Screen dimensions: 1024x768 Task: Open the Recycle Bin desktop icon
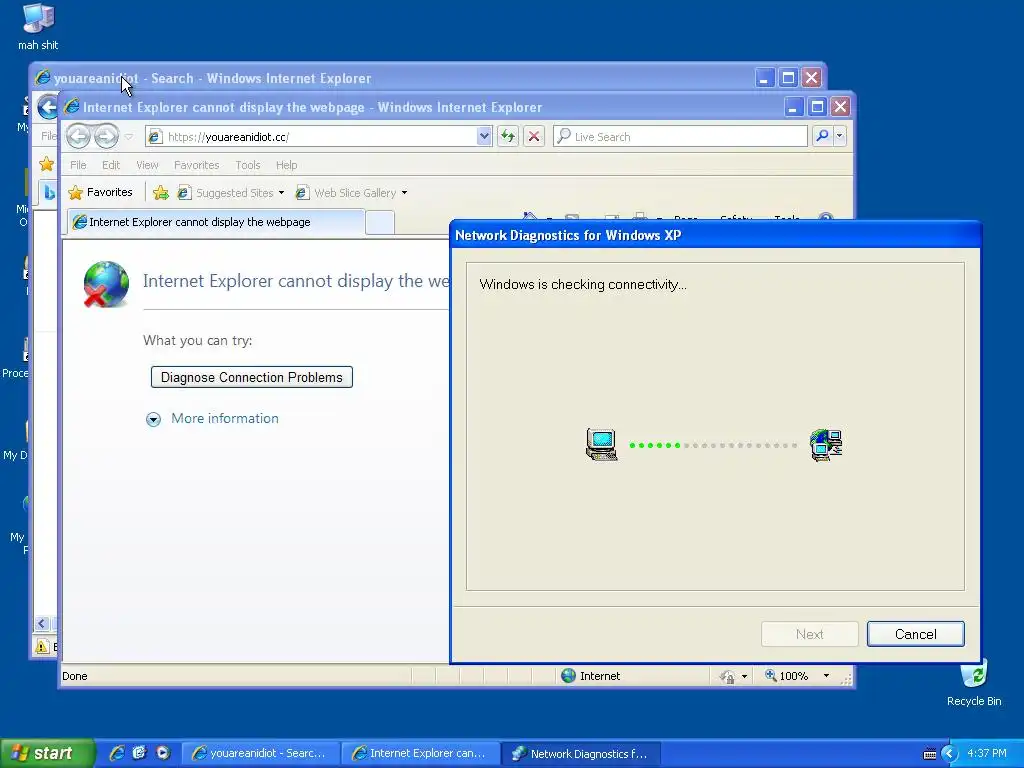coord(974,682)
